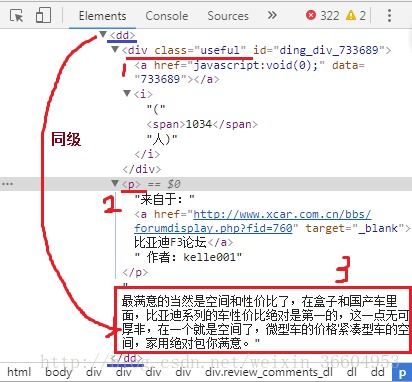Click body in the breadcrumb bar

58,372
